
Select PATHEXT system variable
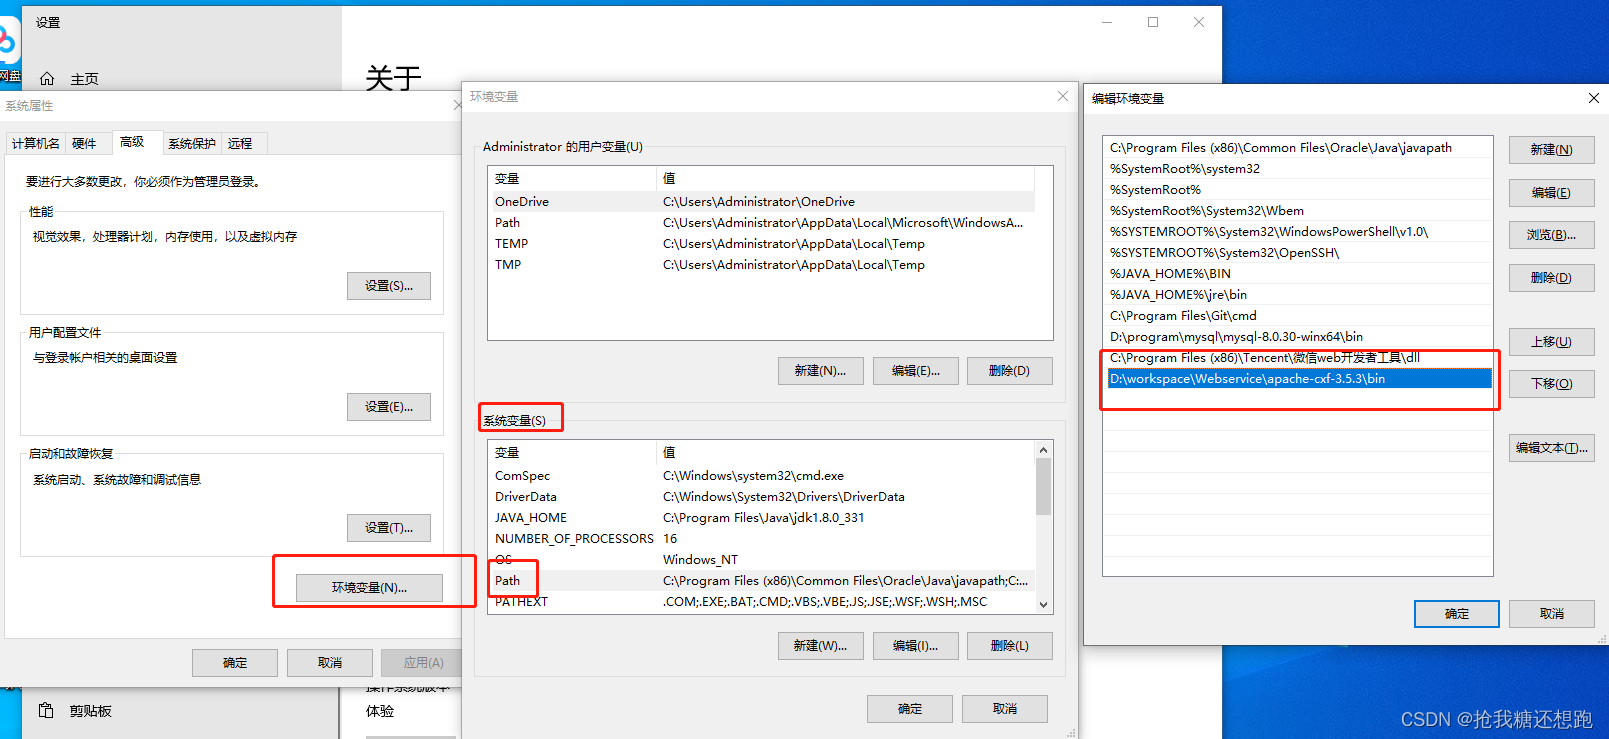[762, 602]
